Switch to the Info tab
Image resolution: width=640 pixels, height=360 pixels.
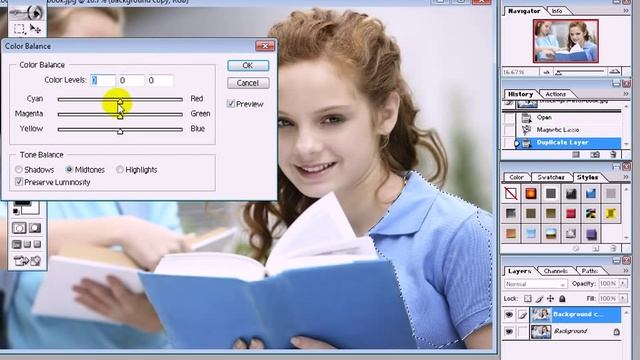[557, 11]
